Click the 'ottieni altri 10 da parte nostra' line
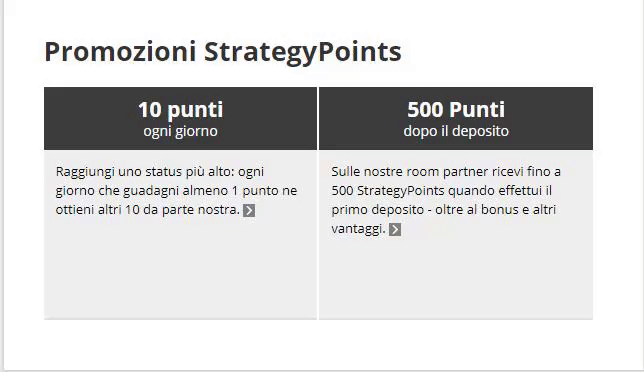Viewport: 644px width, 372px height. point(147,210)
